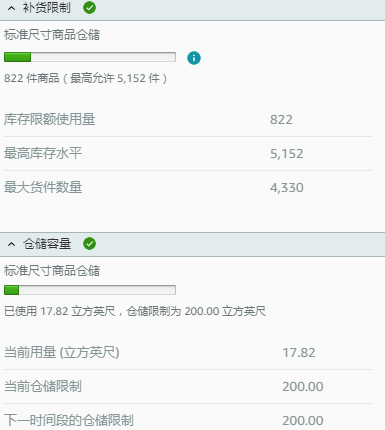Screen dimensions: 385x430
Task: Select the 下一时间段的仓储限制 row
Action: (x=188, y=417)
